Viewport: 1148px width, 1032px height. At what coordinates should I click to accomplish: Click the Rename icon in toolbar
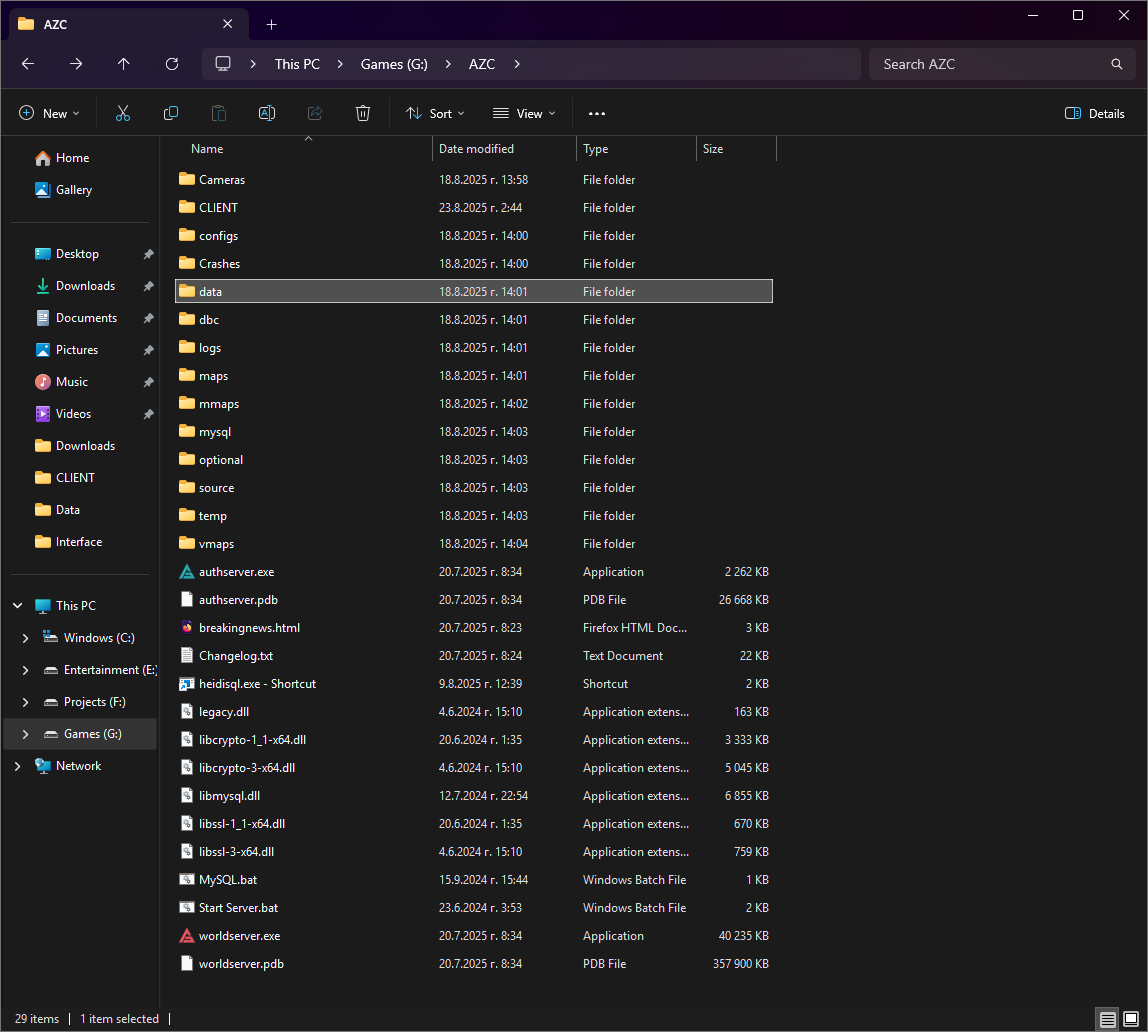267,113
